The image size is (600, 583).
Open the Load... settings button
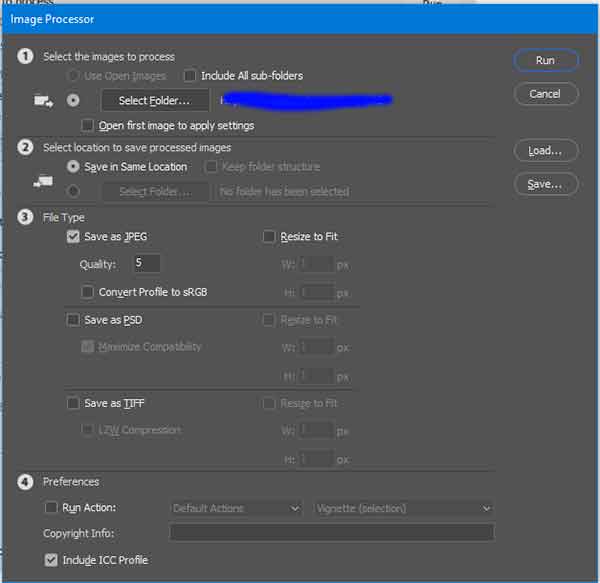pos(546,150)
